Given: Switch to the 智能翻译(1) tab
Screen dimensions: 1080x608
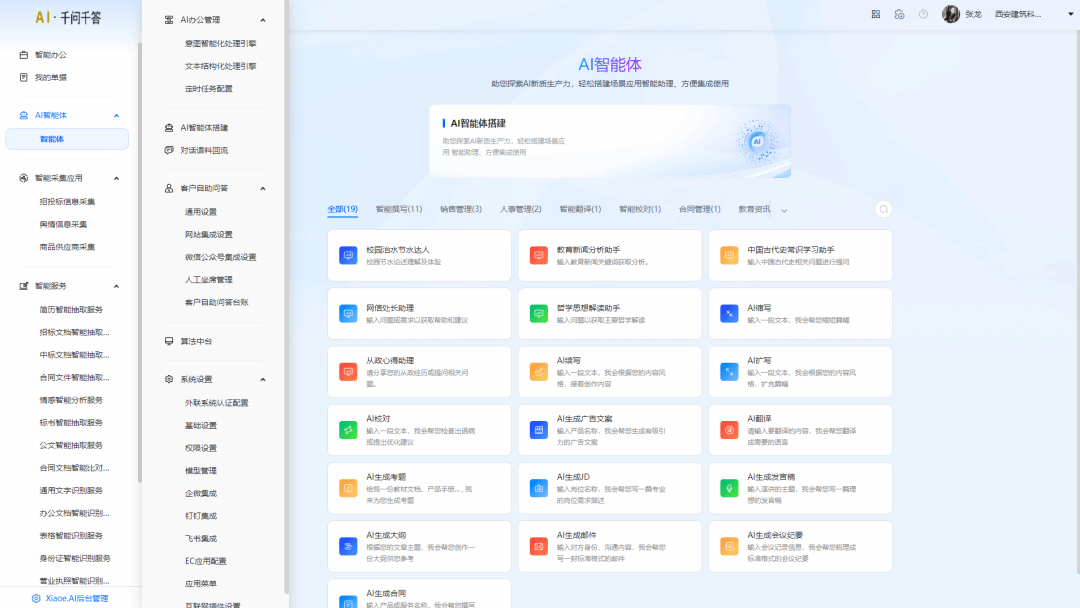Looking at the screenshot, I should click(x=580, y=209).
